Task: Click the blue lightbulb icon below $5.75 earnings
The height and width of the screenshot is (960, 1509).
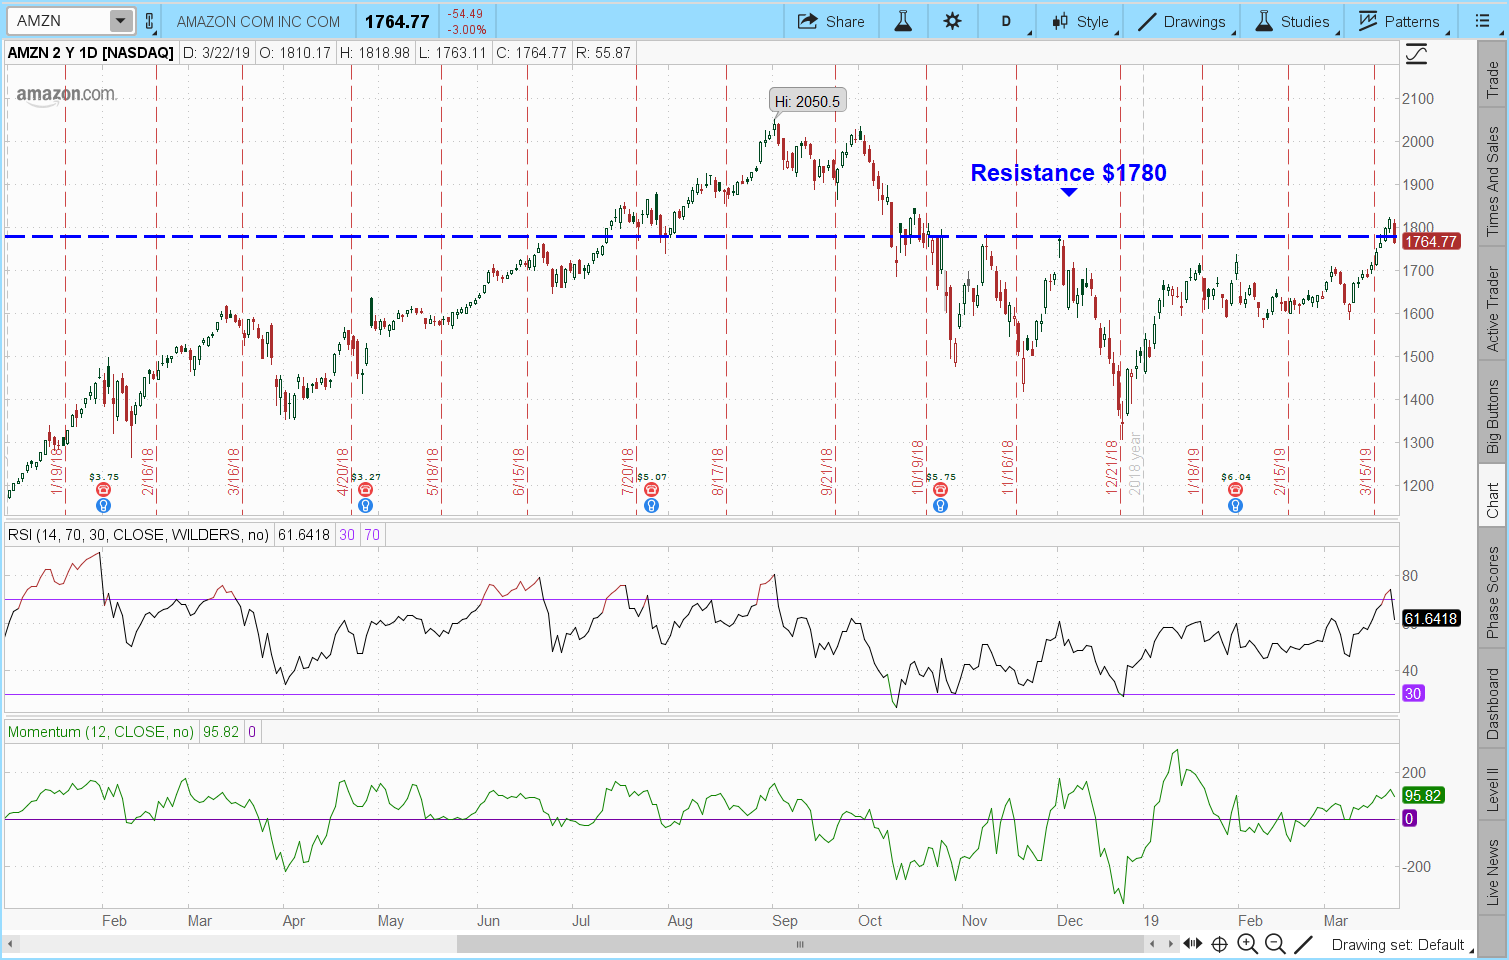Action: click(x=940, y=506)
